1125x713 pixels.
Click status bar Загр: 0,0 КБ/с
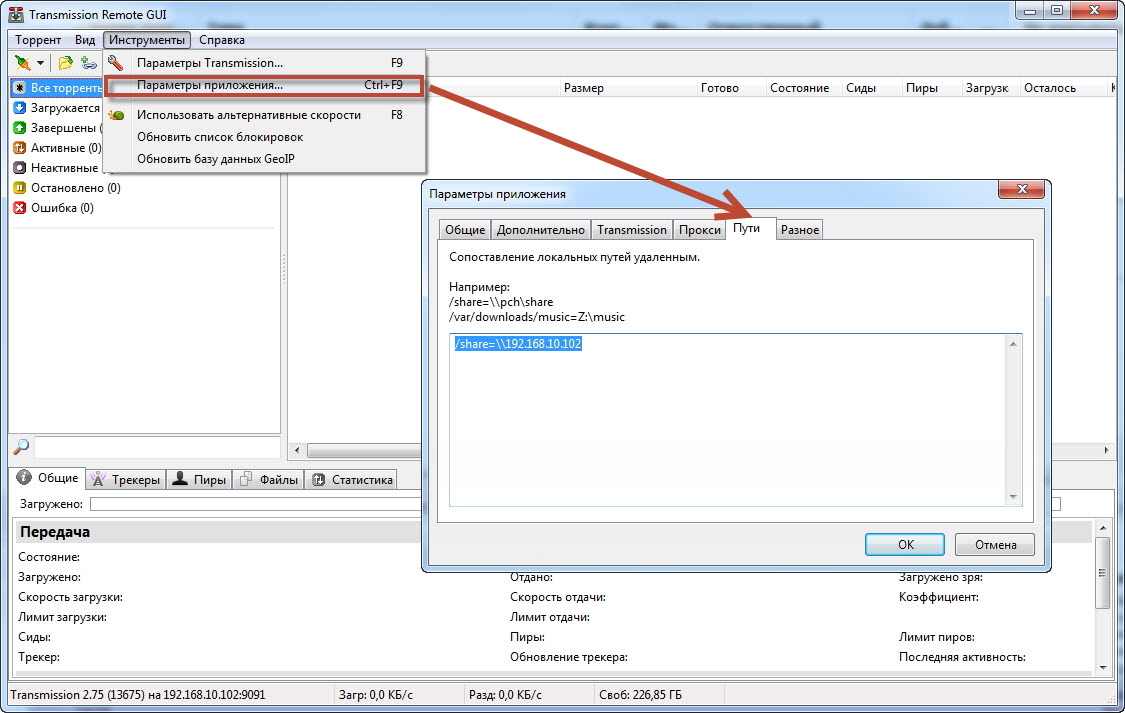pos(376,695)
